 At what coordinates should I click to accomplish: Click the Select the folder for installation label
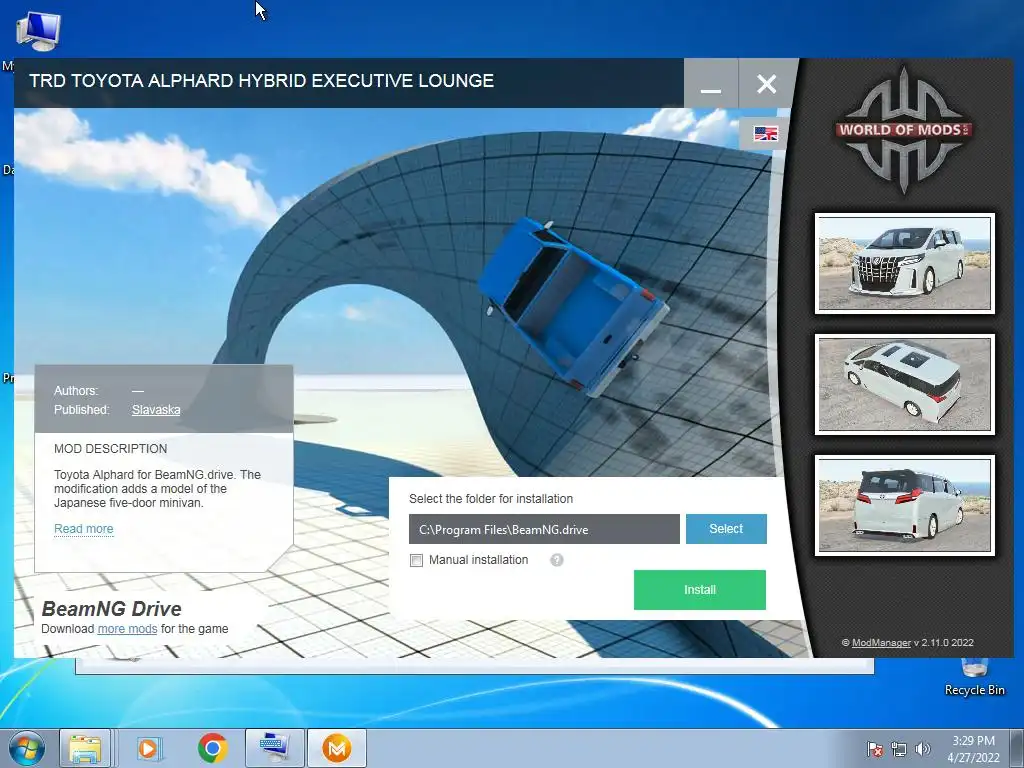click(x=491, y=499)
